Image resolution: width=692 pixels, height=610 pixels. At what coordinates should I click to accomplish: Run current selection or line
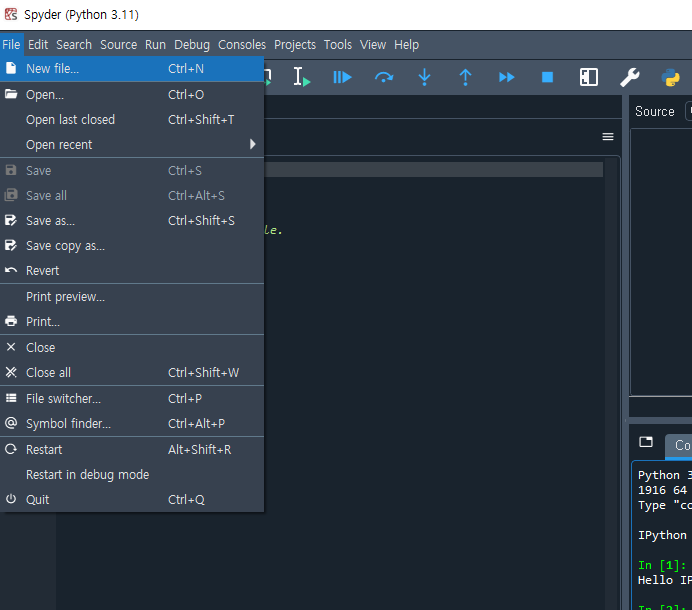pyautogui.click(x=302, y=77)
